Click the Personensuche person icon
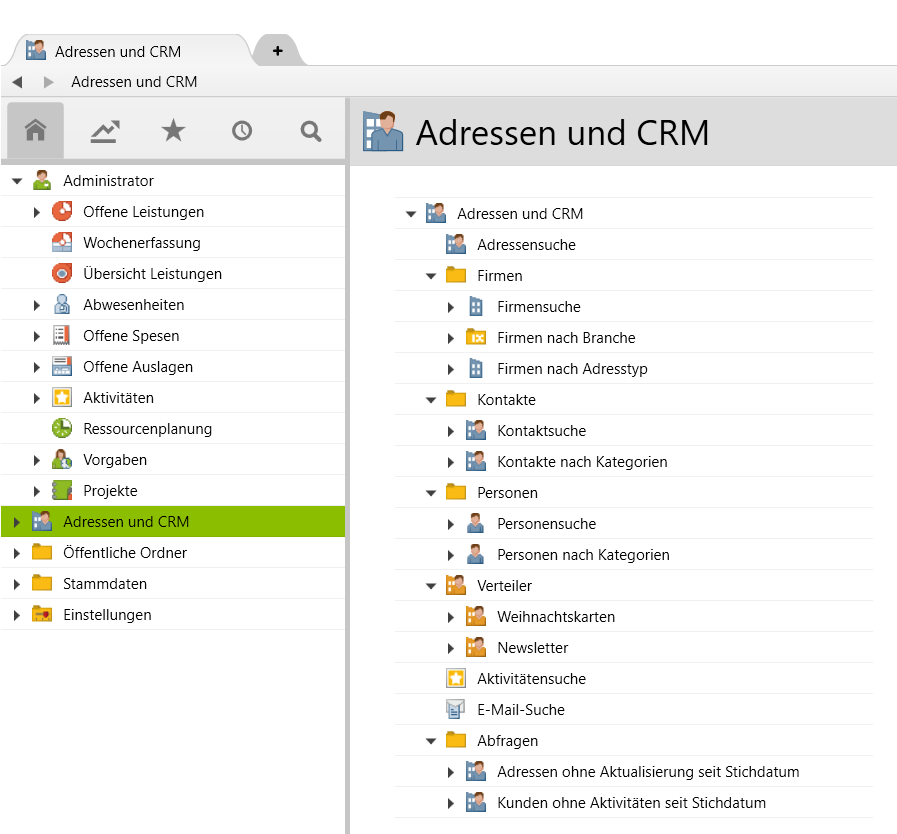Screen dimensions: 897x834 click(x=475, y=523)
